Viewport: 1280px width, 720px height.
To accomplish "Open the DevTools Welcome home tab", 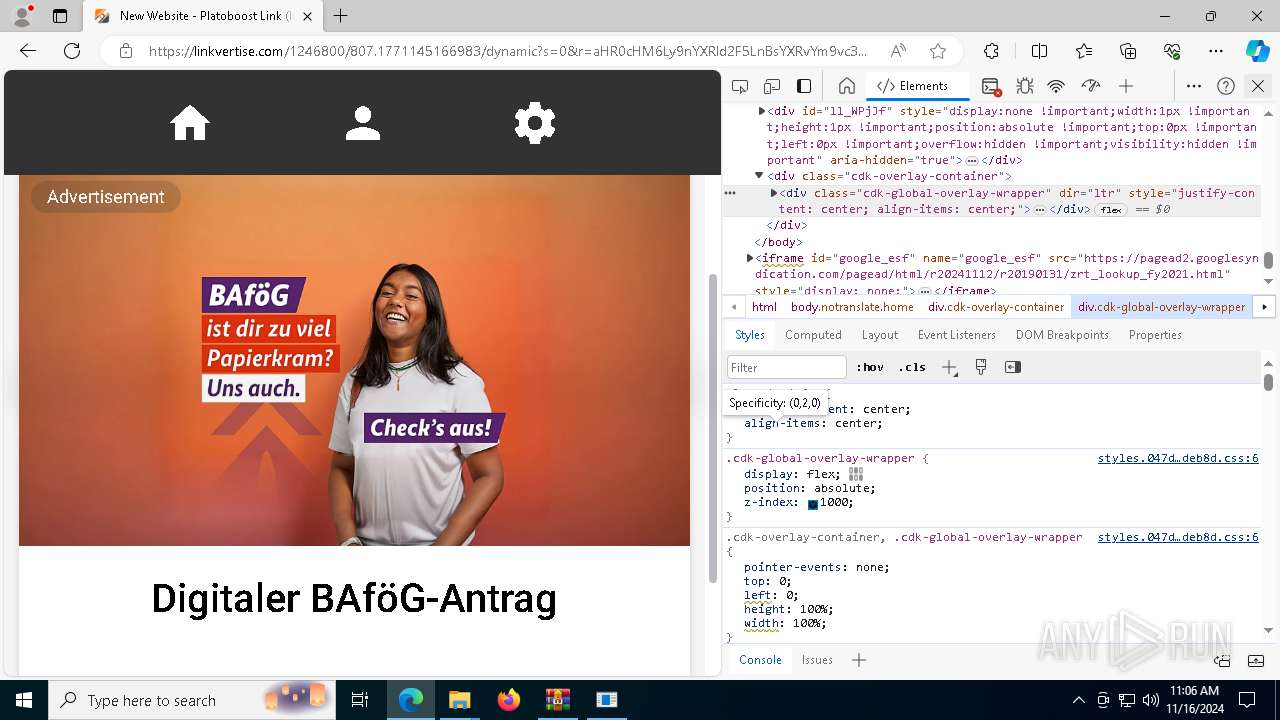I will point(847,86).
